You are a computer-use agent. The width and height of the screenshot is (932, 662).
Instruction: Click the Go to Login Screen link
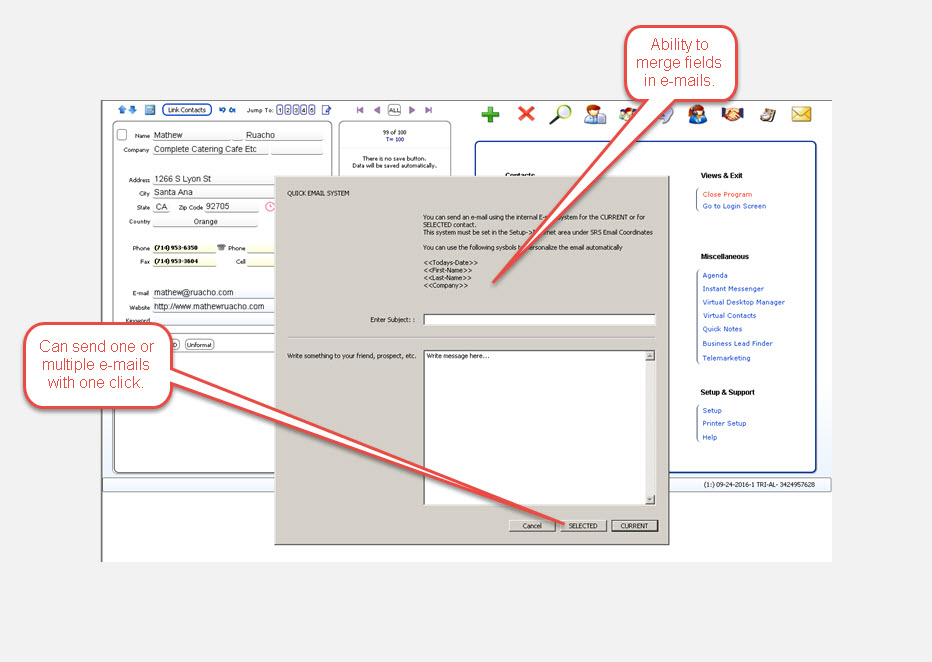(734, 206)
